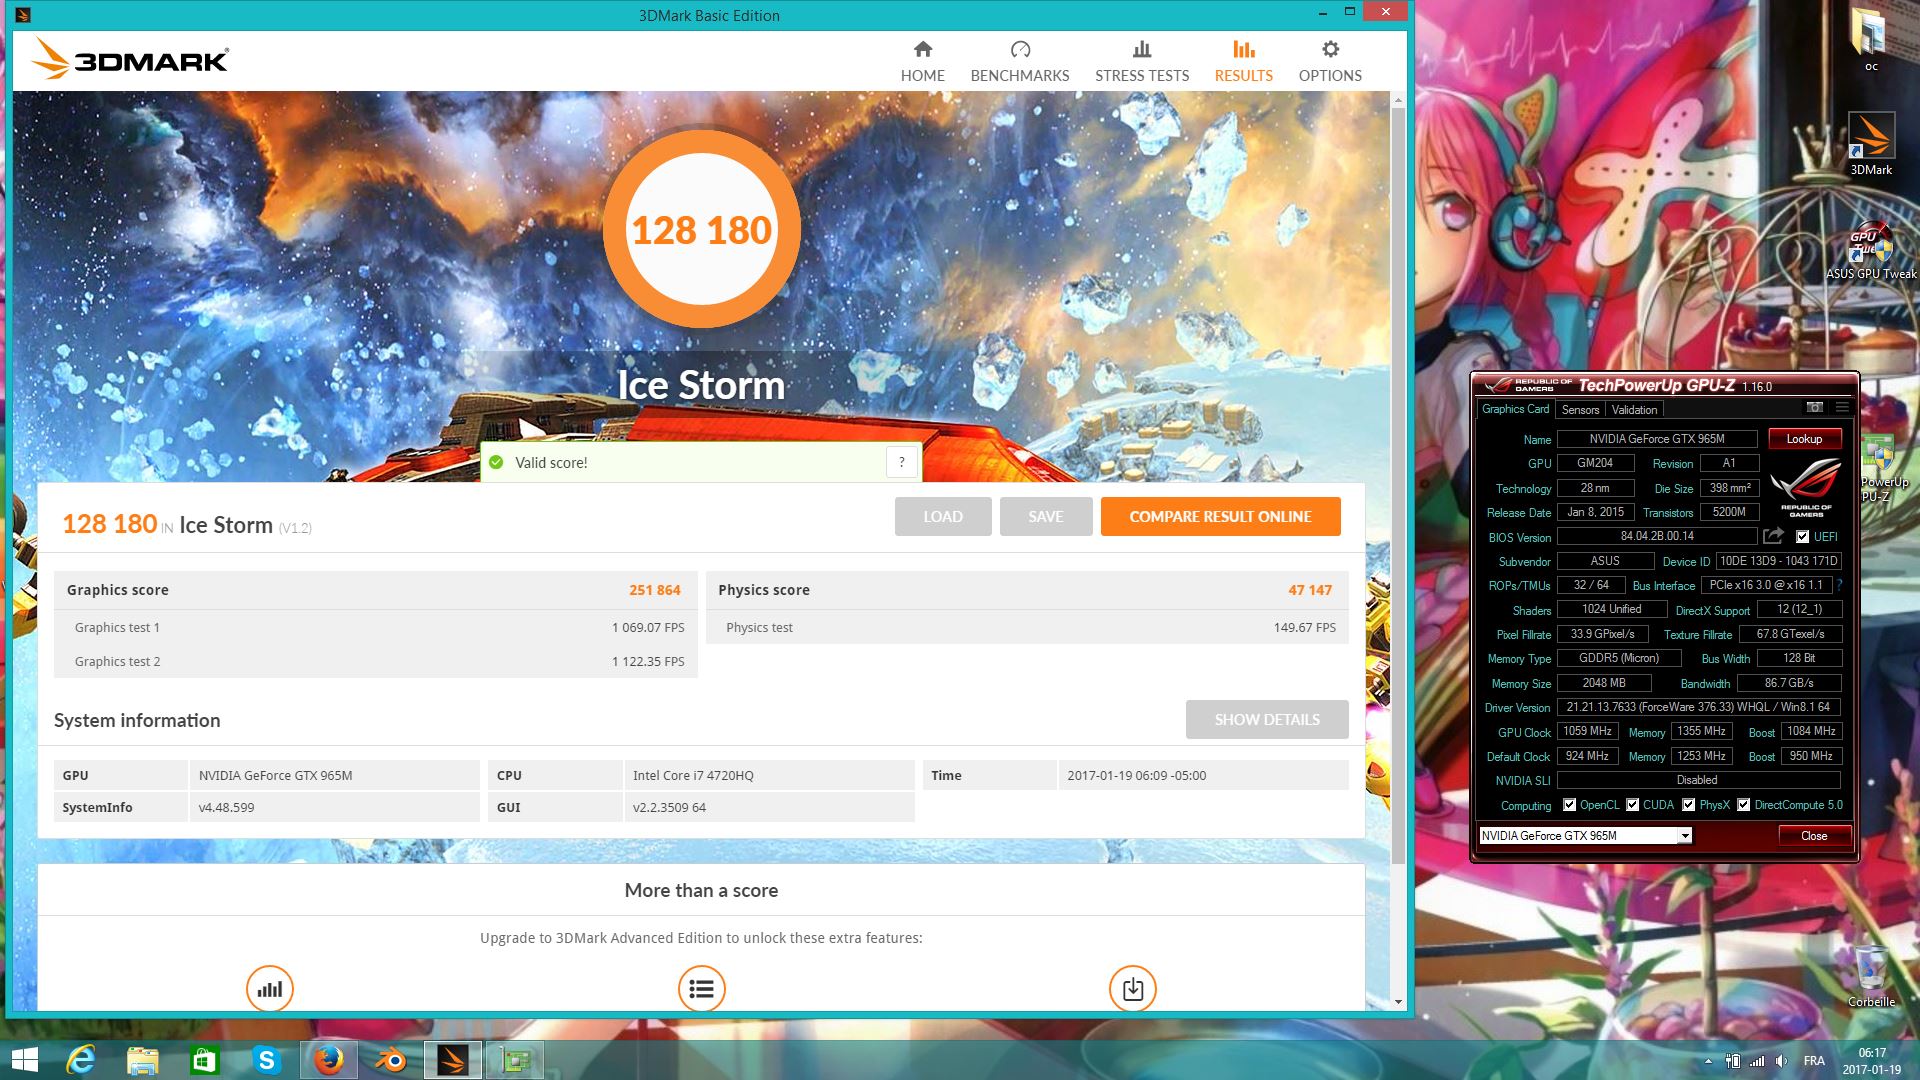
Task: Click the bar chart feature icon
Action: click(x=270, y=989)
